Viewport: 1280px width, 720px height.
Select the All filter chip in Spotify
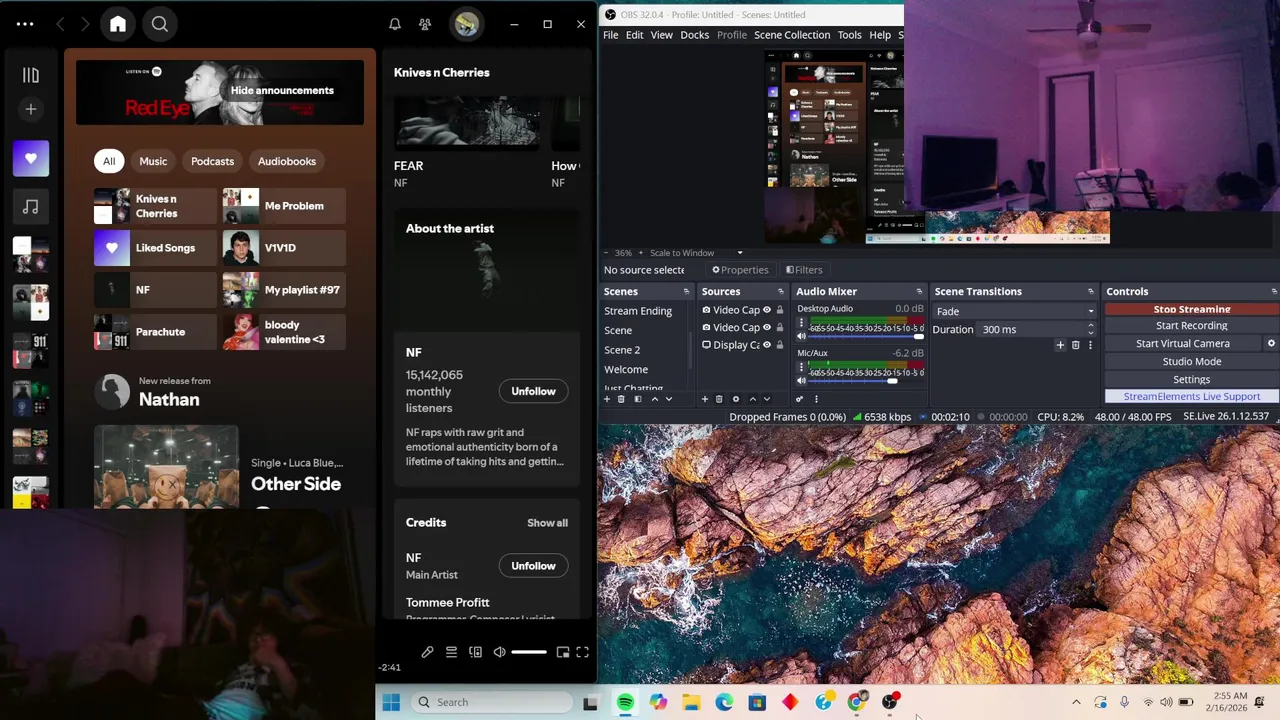pyautogui.click(x=109, y=161)
